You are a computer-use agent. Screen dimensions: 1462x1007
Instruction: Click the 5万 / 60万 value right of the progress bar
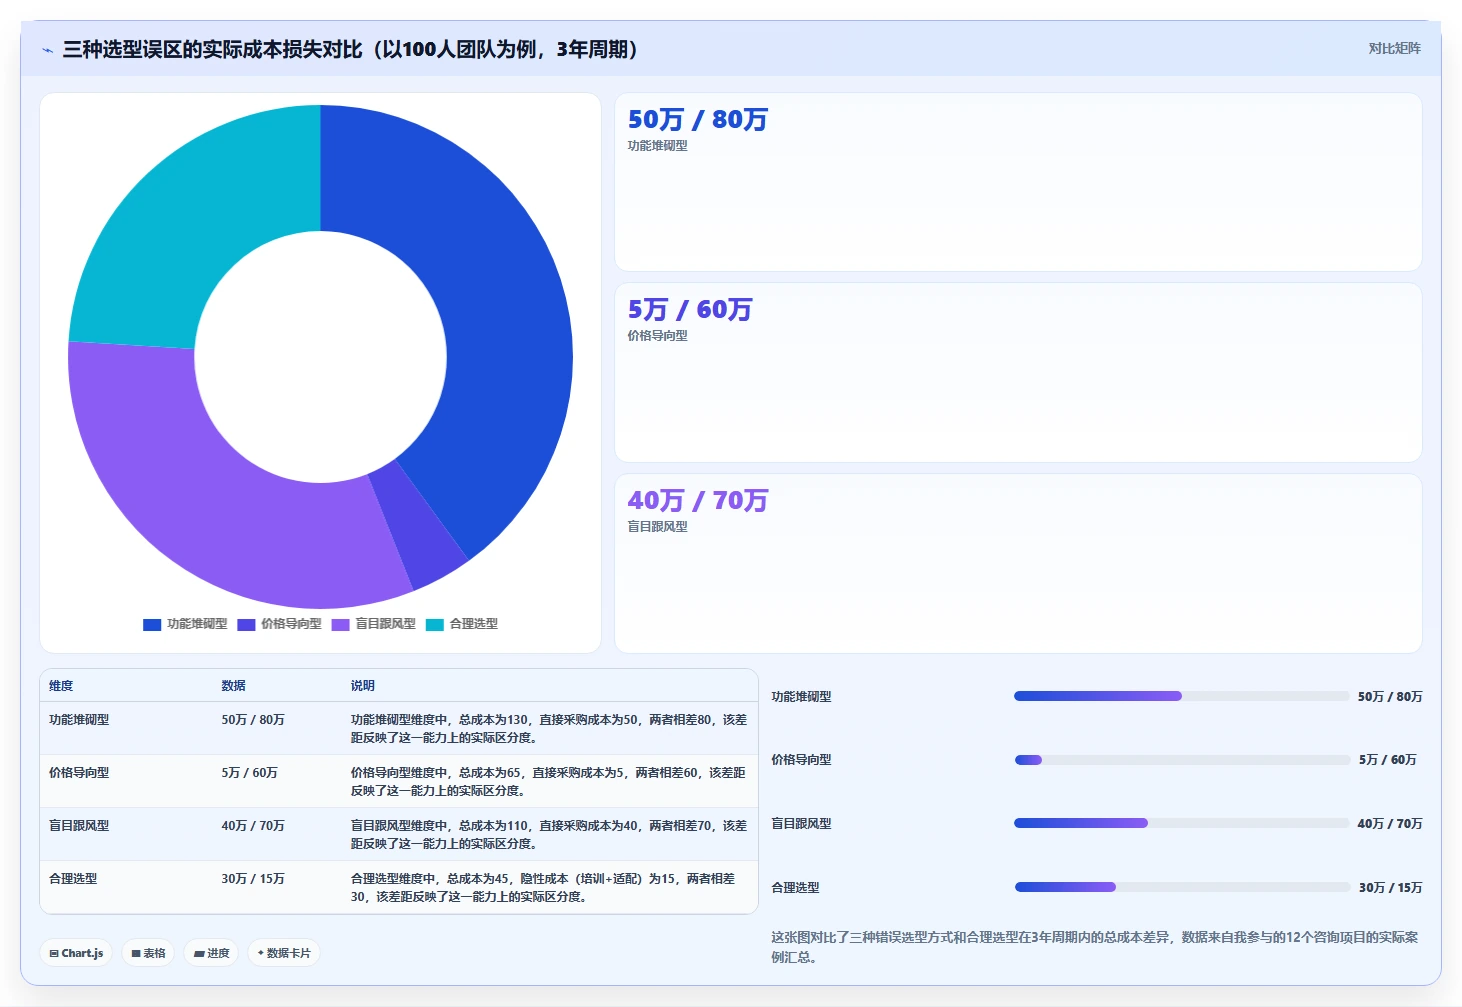pyautogui.click(x=1388, y=760)
